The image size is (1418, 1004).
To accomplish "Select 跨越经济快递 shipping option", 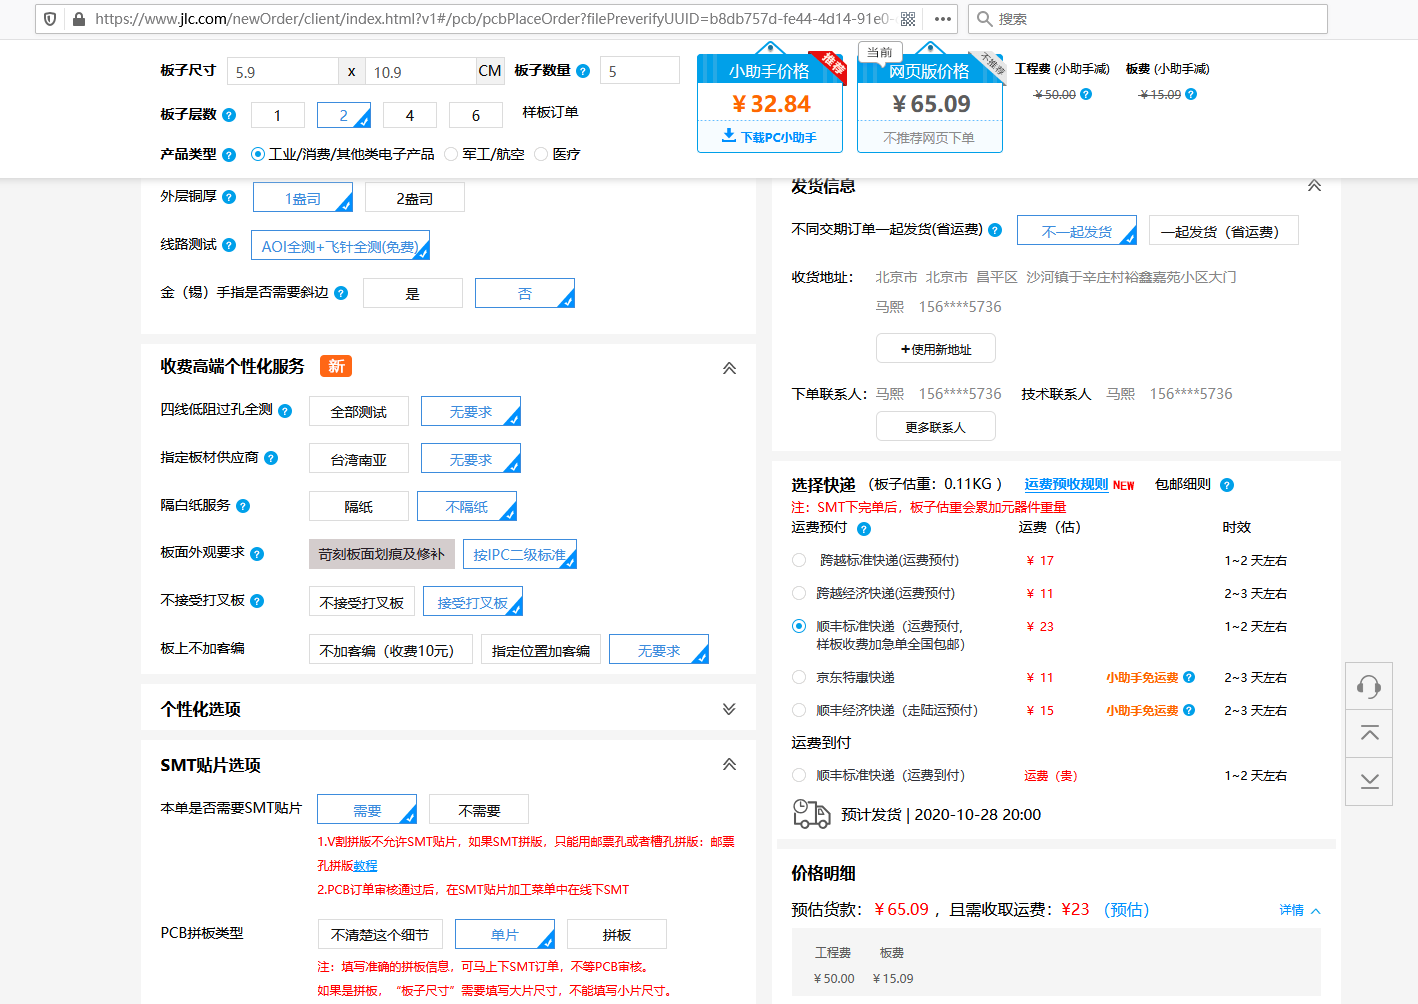I will click(799, 592).
